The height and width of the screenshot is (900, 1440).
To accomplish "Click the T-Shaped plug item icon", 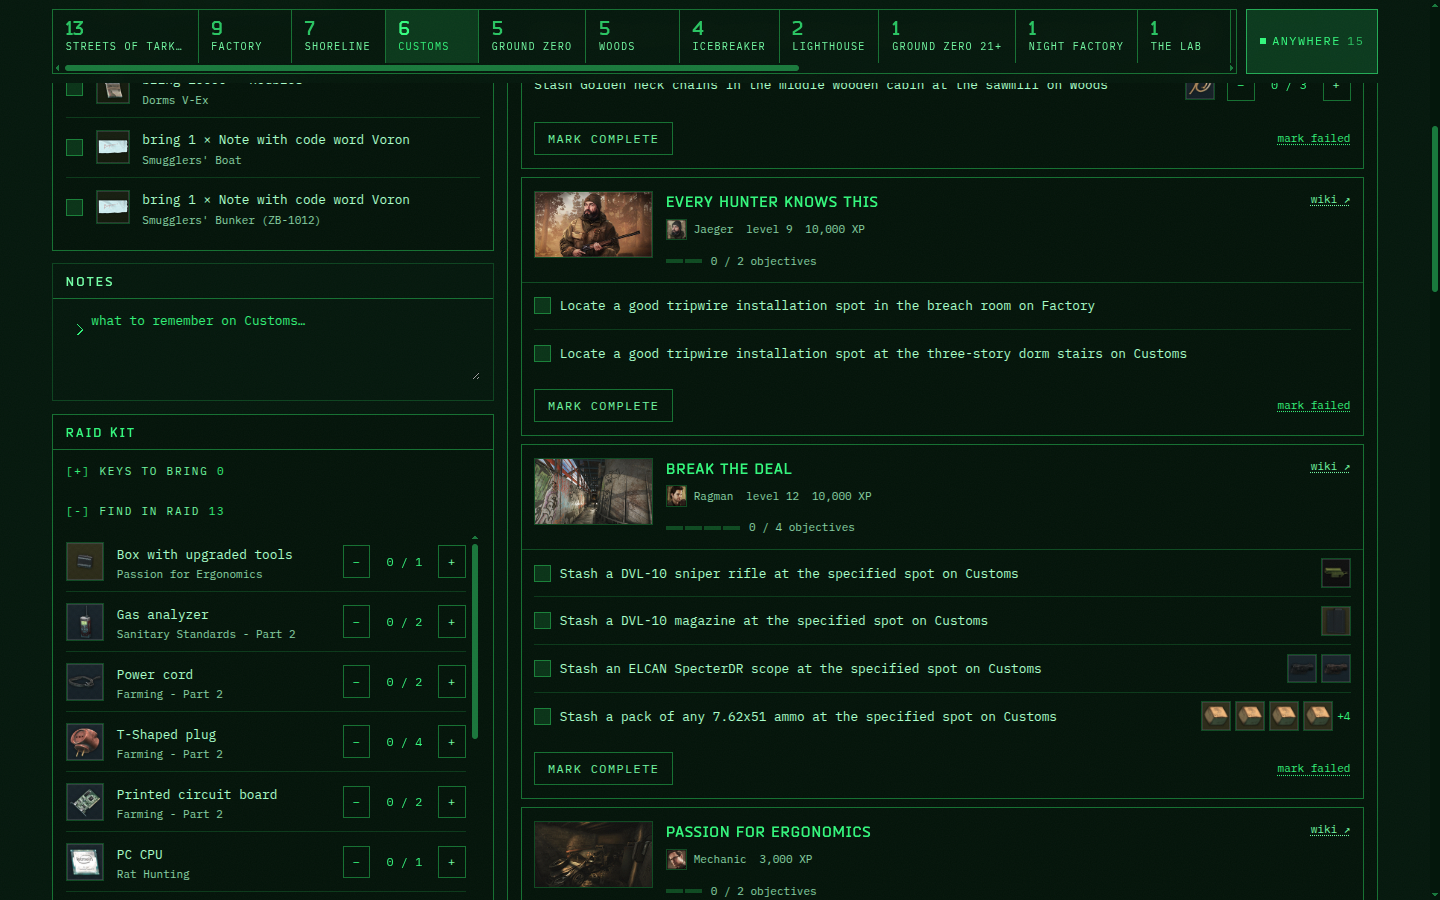I will 85,742.
